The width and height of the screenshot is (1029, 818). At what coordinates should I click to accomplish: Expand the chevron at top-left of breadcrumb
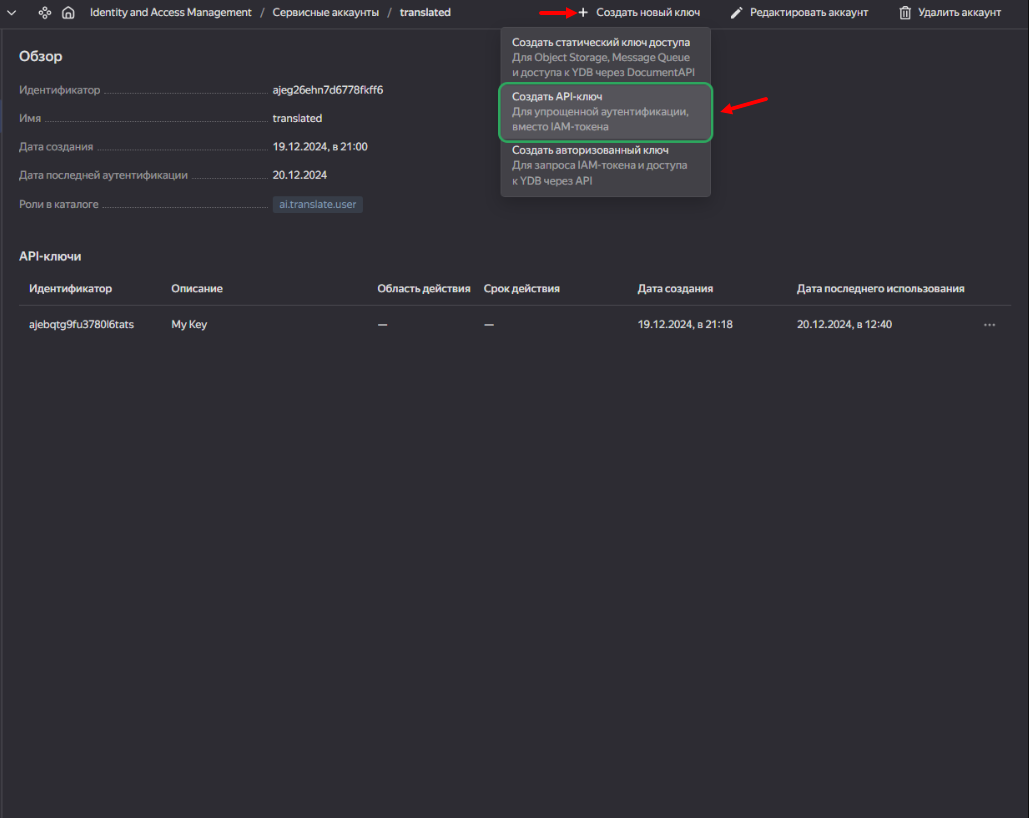(13, 13)
